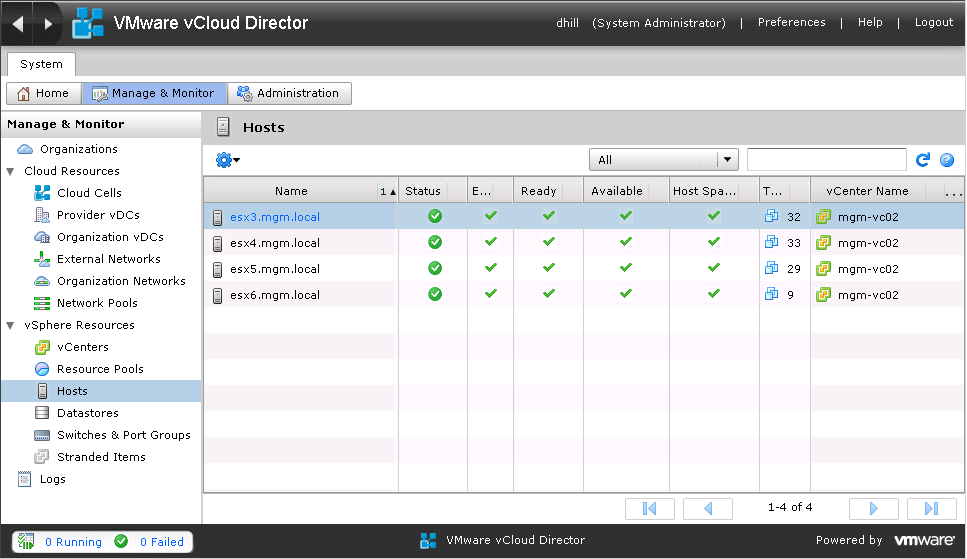Screen dimensions: 967x559
Task: Click the vCloud Director logo icon
Action: click(88, 23)
